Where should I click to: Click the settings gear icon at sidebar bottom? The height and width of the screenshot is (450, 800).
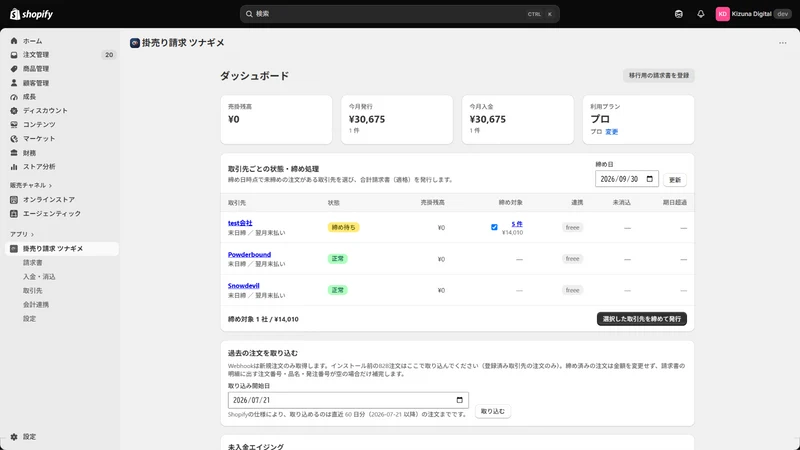coord(14,437)
